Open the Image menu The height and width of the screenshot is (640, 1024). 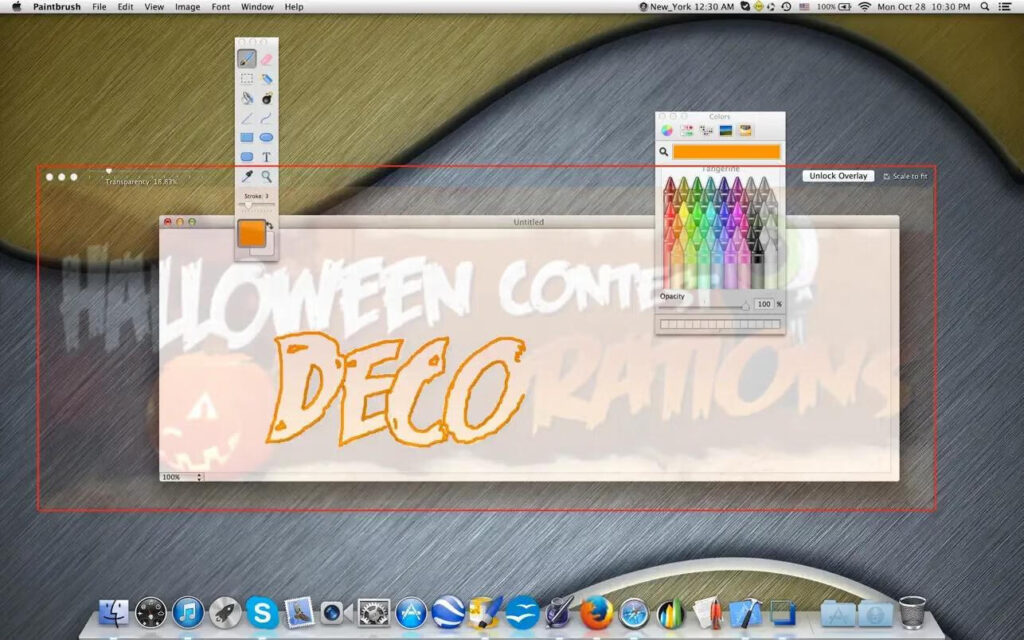(187, 7)
